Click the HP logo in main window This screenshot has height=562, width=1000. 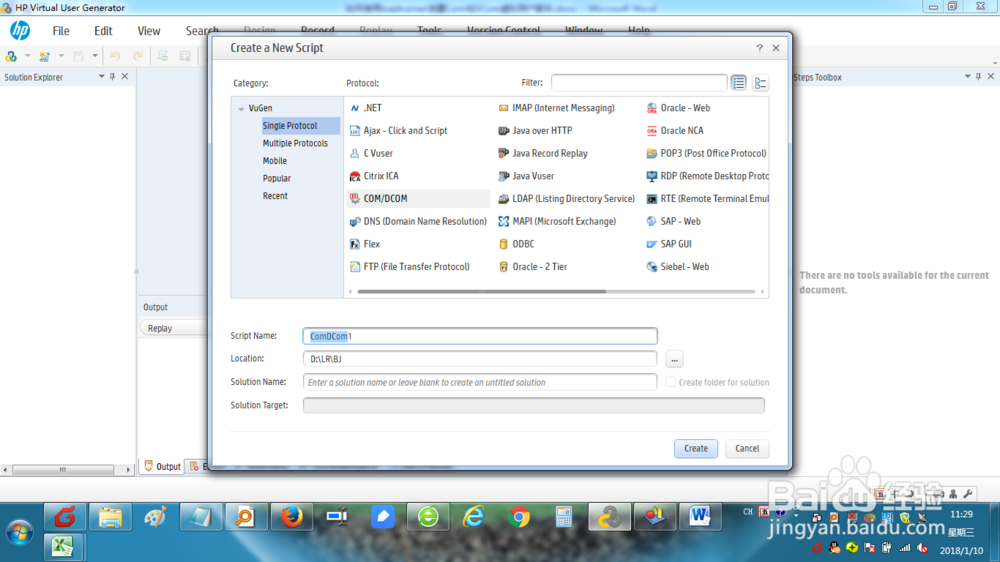[20, 30]
